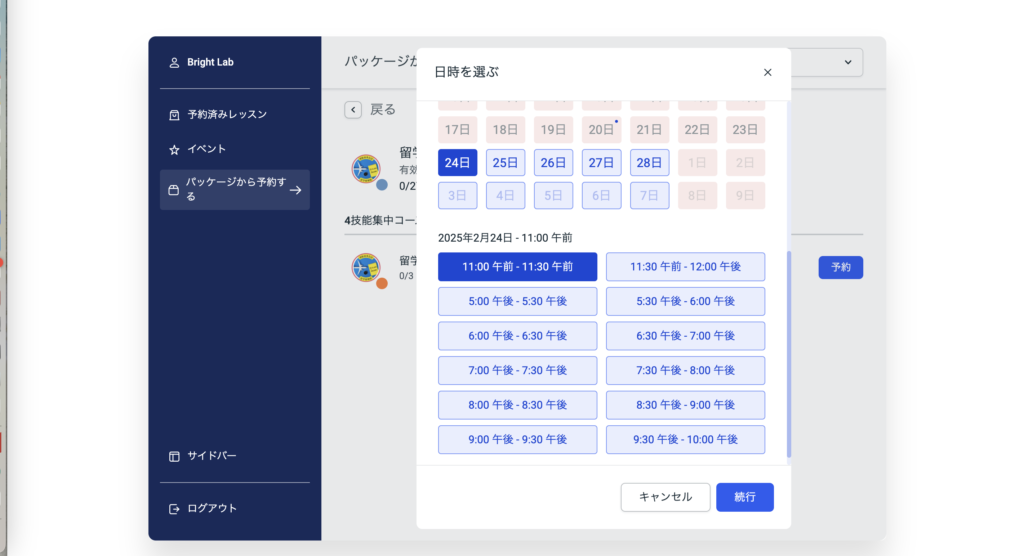Open 予約済みレッスン in the sidebar
This screenshot has height=556, width=1024.
227,115
